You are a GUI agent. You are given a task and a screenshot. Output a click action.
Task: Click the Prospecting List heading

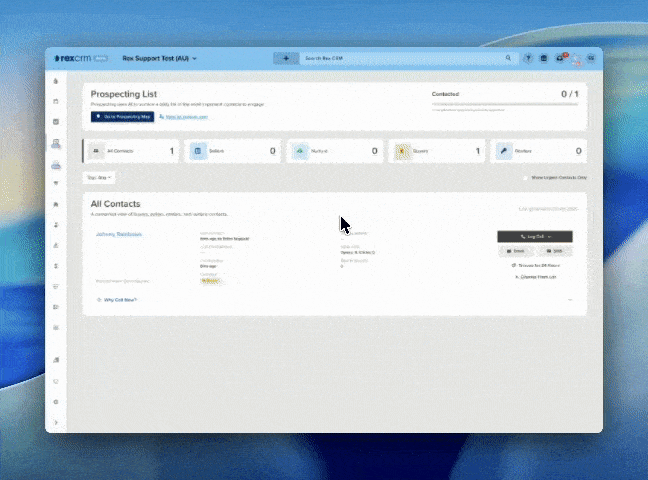click(x=124, y=94)
